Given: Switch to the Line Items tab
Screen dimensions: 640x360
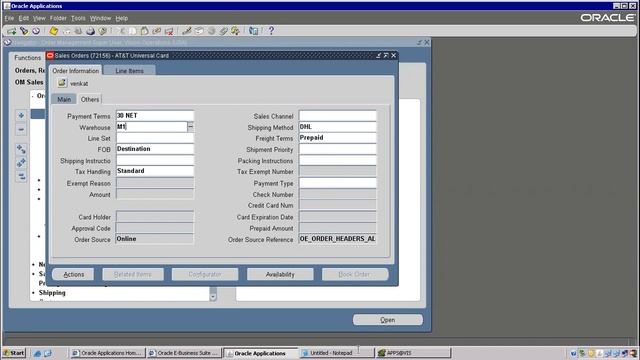Looking at the screenshot, I should (x=129, y=71).
